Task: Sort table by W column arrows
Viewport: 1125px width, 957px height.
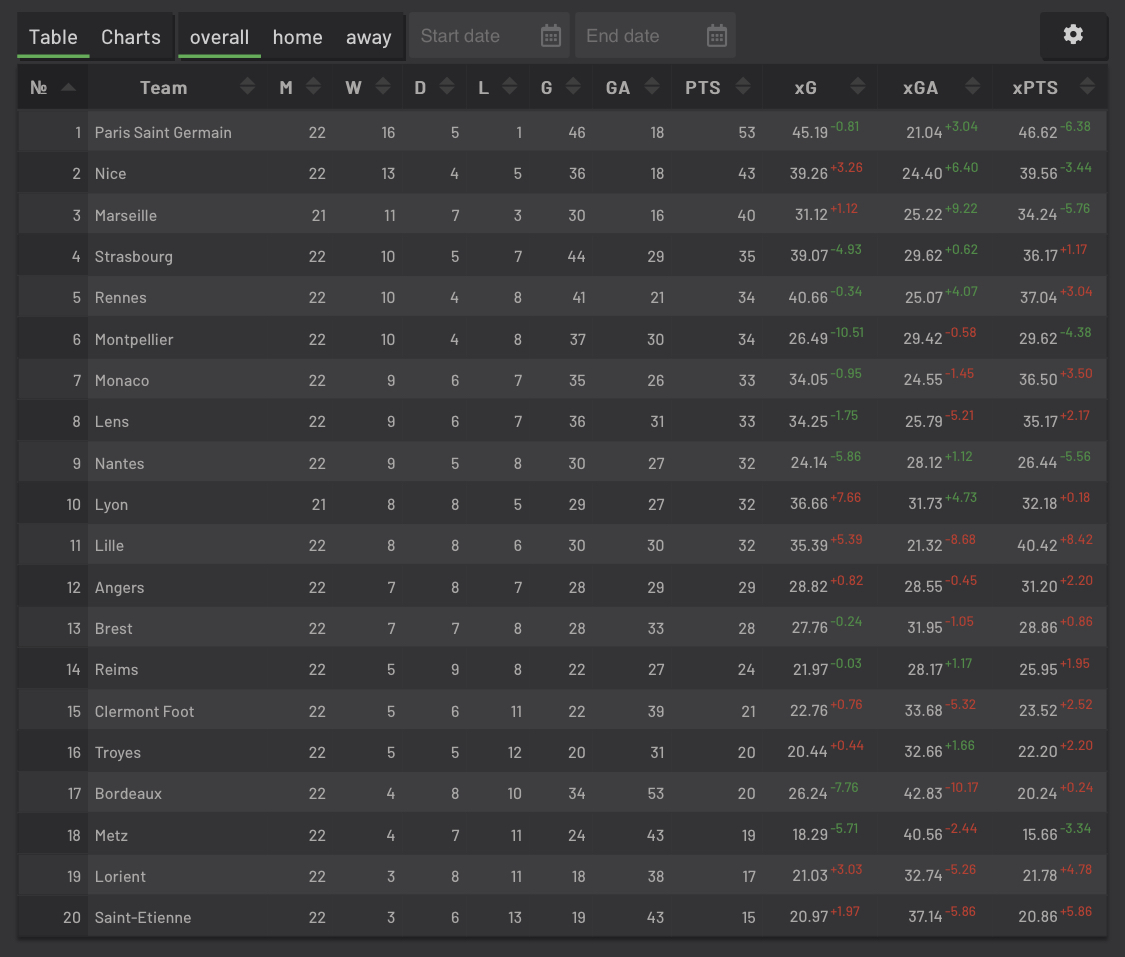Action: point(382,88)
